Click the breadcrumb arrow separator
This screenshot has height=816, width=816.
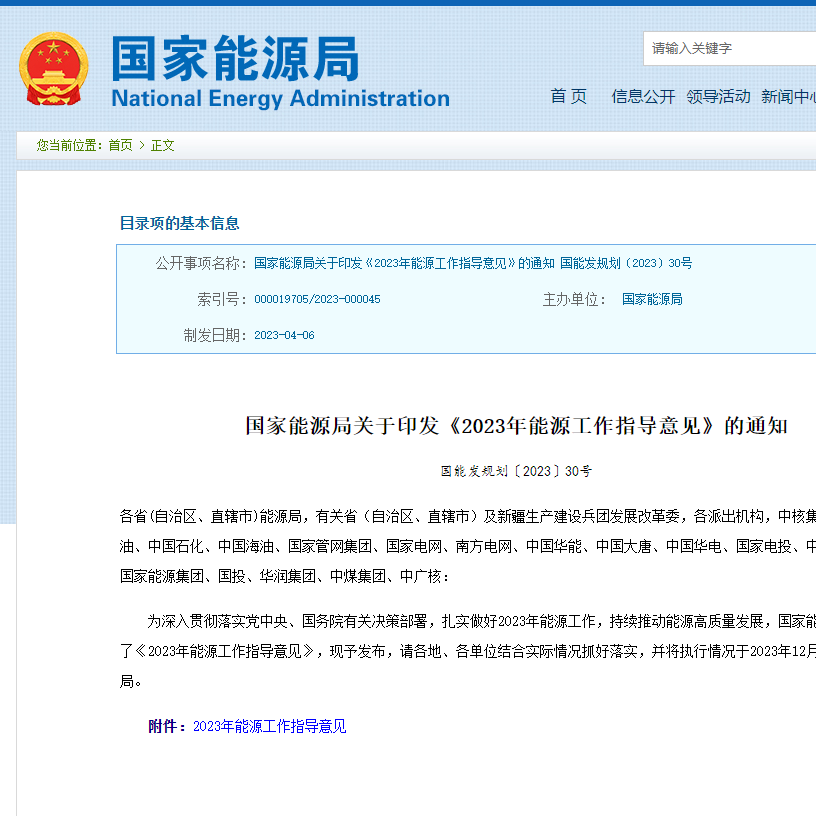[142, 145]
